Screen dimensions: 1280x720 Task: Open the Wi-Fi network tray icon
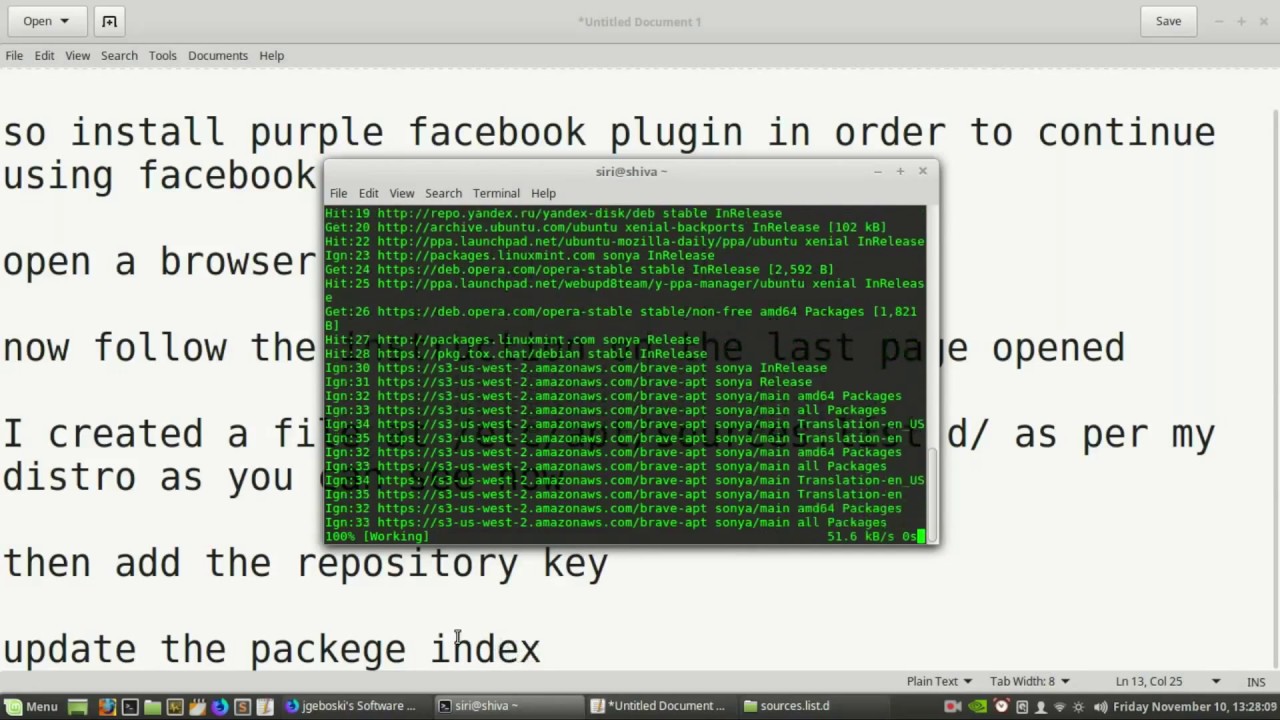tap(1060, 707)
